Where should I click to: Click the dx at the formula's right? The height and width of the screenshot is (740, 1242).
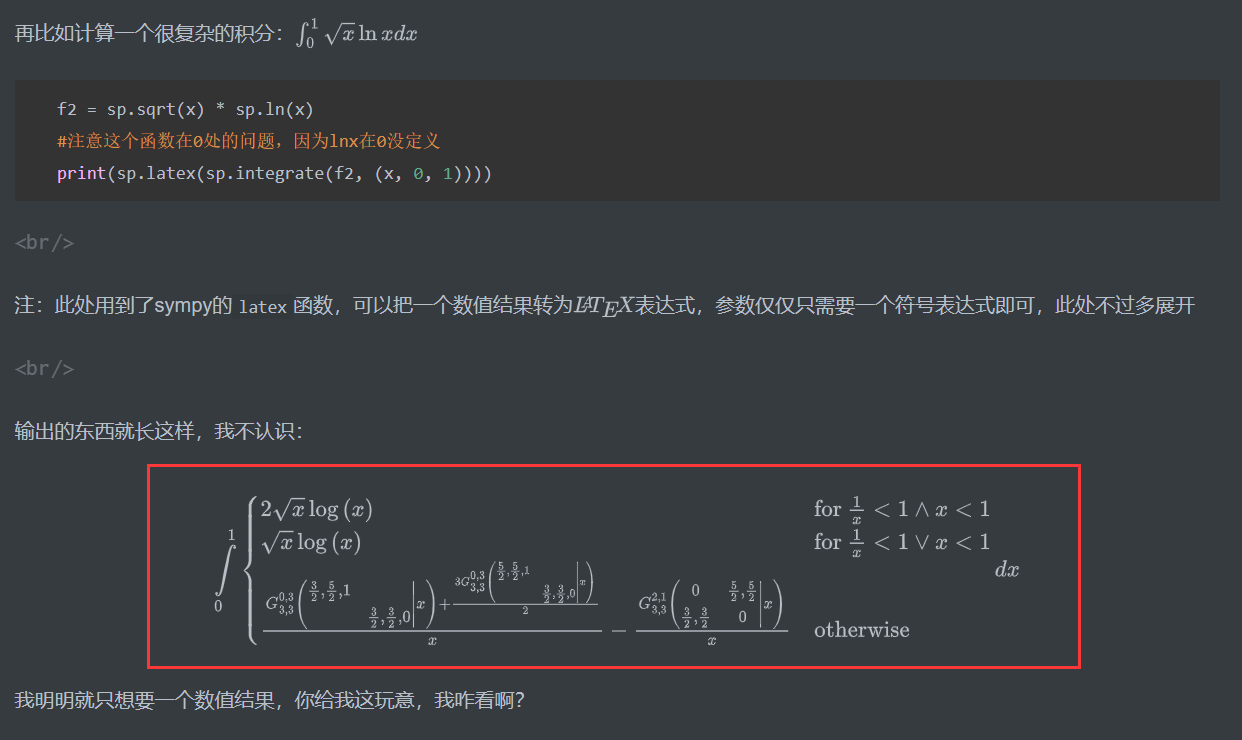(x=1006, y=570)
